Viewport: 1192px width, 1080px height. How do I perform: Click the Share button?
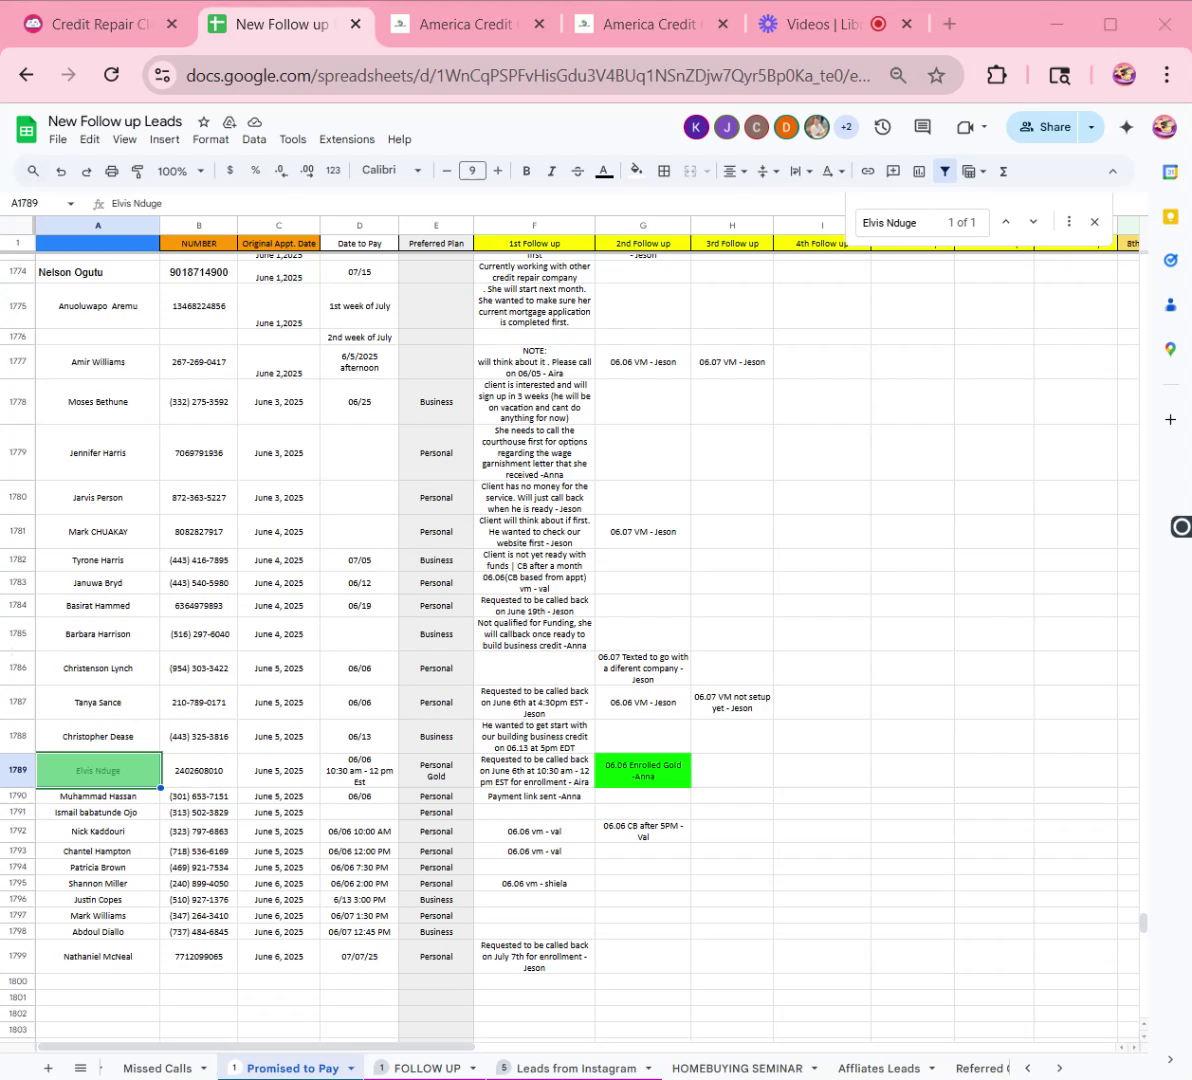pos(1045,127)
